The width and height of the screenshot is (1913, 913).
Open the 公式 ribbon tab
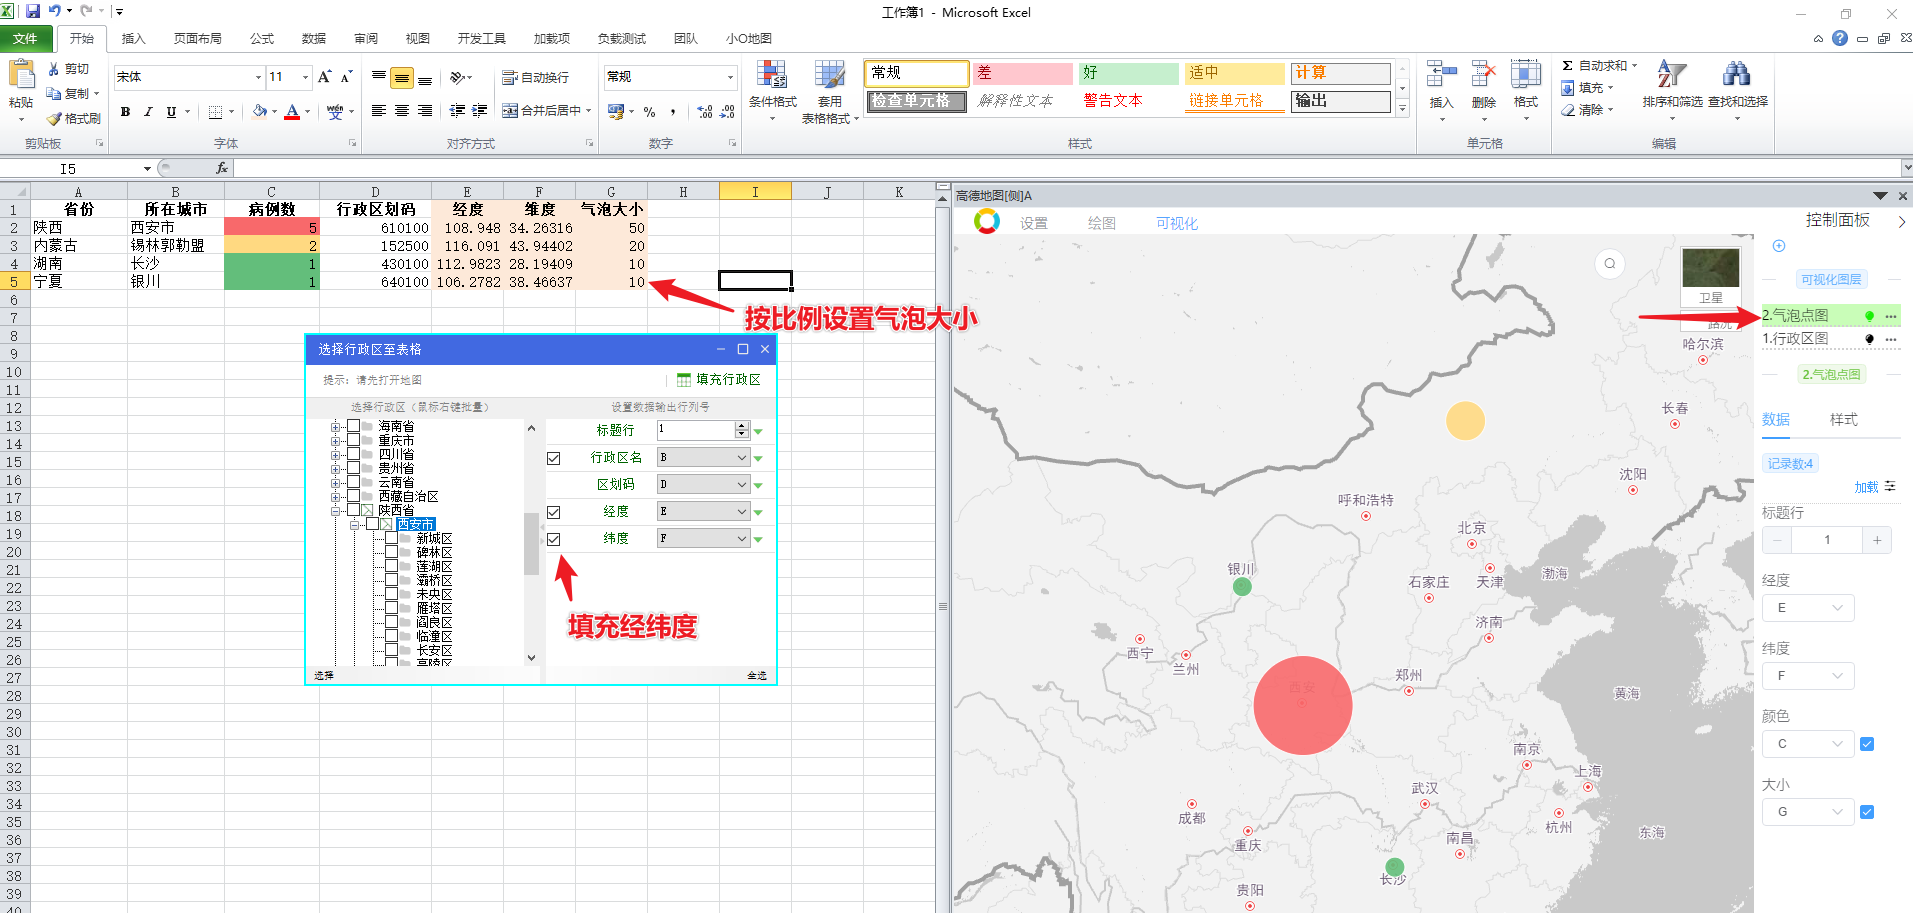[x=262, y=39]
